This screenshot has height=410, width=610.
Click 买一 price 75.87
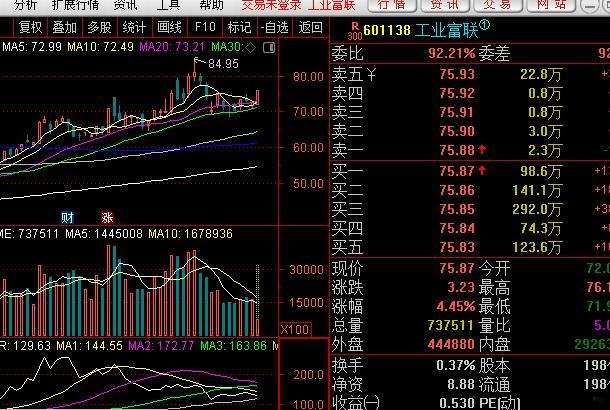click(457, 171)
